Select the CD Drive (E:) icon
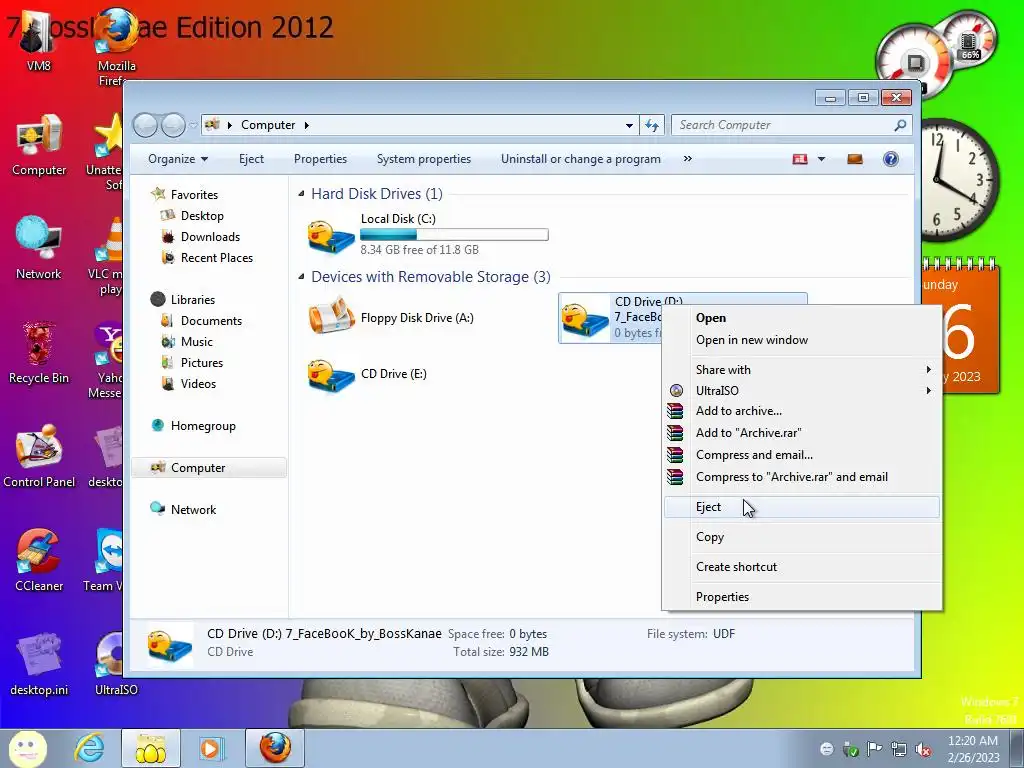1024x768 pixels. coord(331,376)
